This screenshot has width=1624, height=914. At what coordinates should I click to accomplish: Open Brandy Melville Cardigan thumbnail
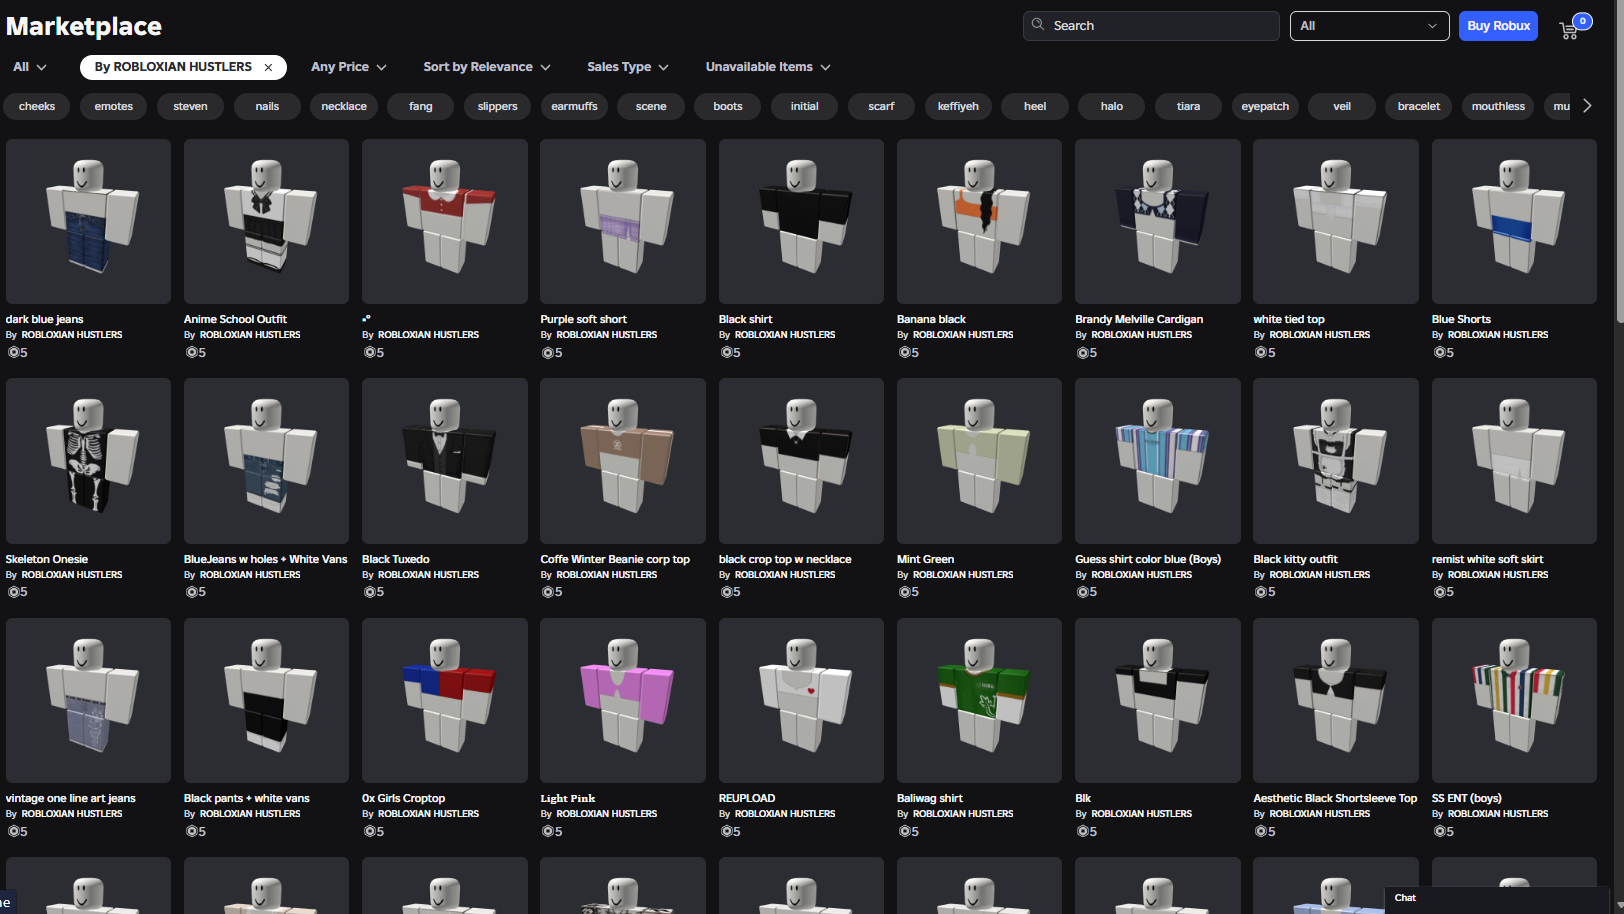(1158, 221)
